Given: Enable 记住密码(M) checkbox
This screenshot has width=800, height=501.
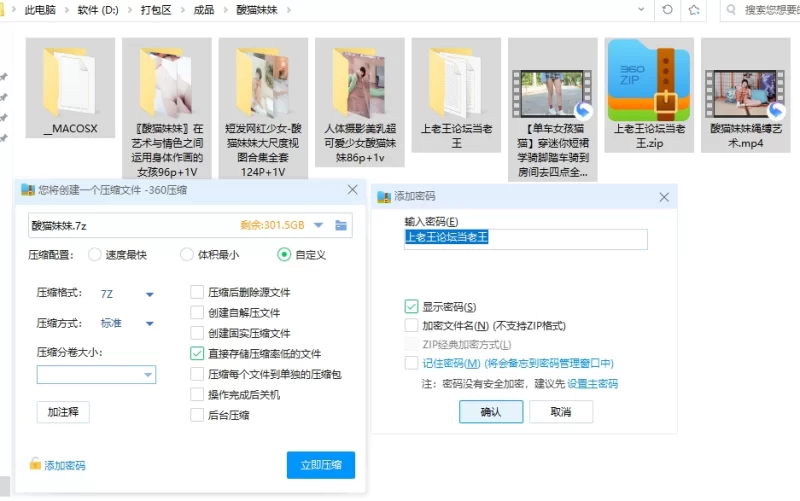Looking at the screenshot, I should coord(411,363).
